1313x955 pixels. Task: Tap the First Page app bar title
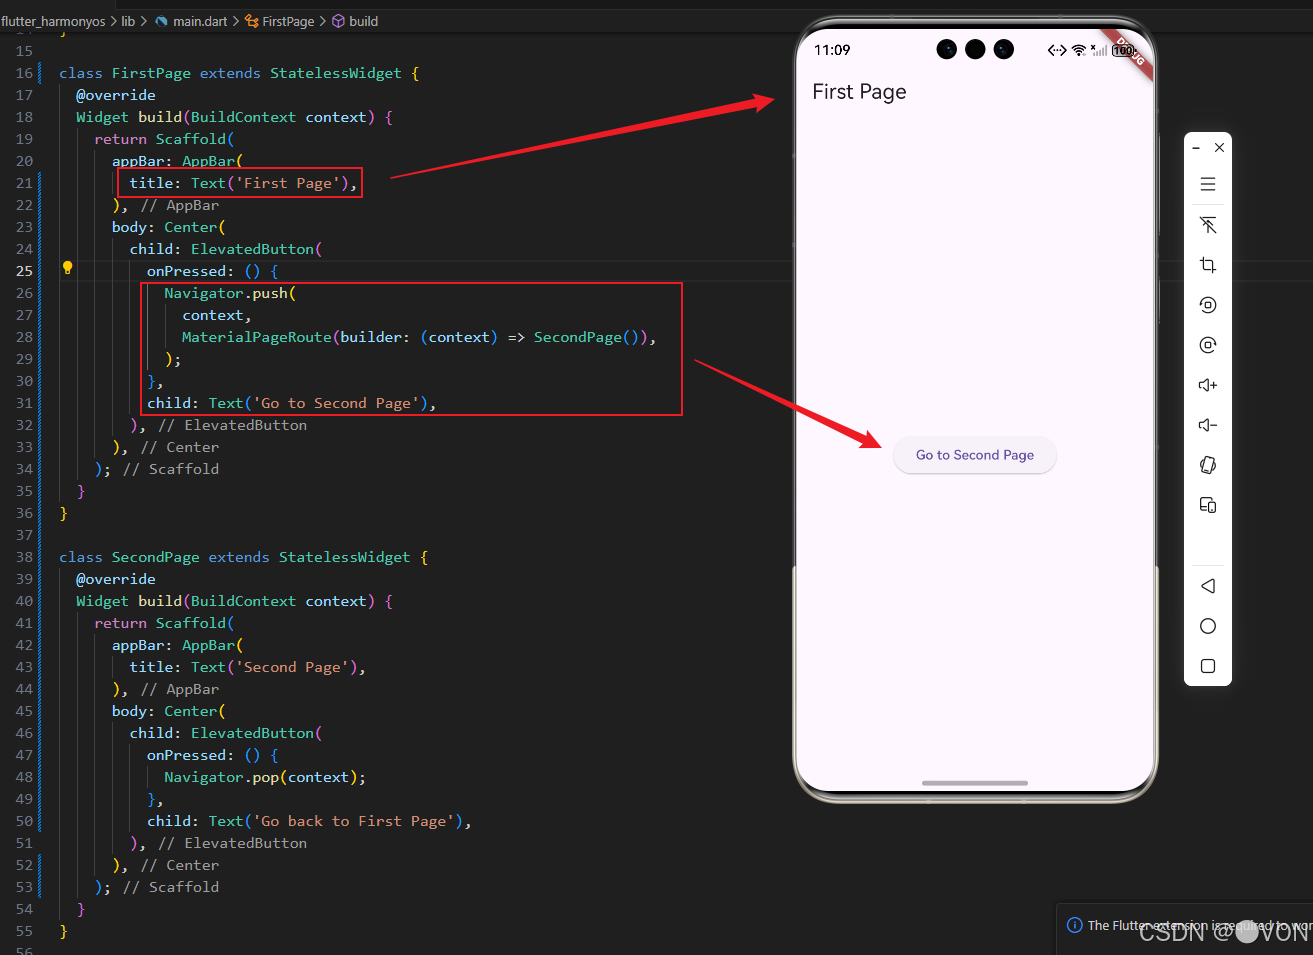[x=859, y=92]
